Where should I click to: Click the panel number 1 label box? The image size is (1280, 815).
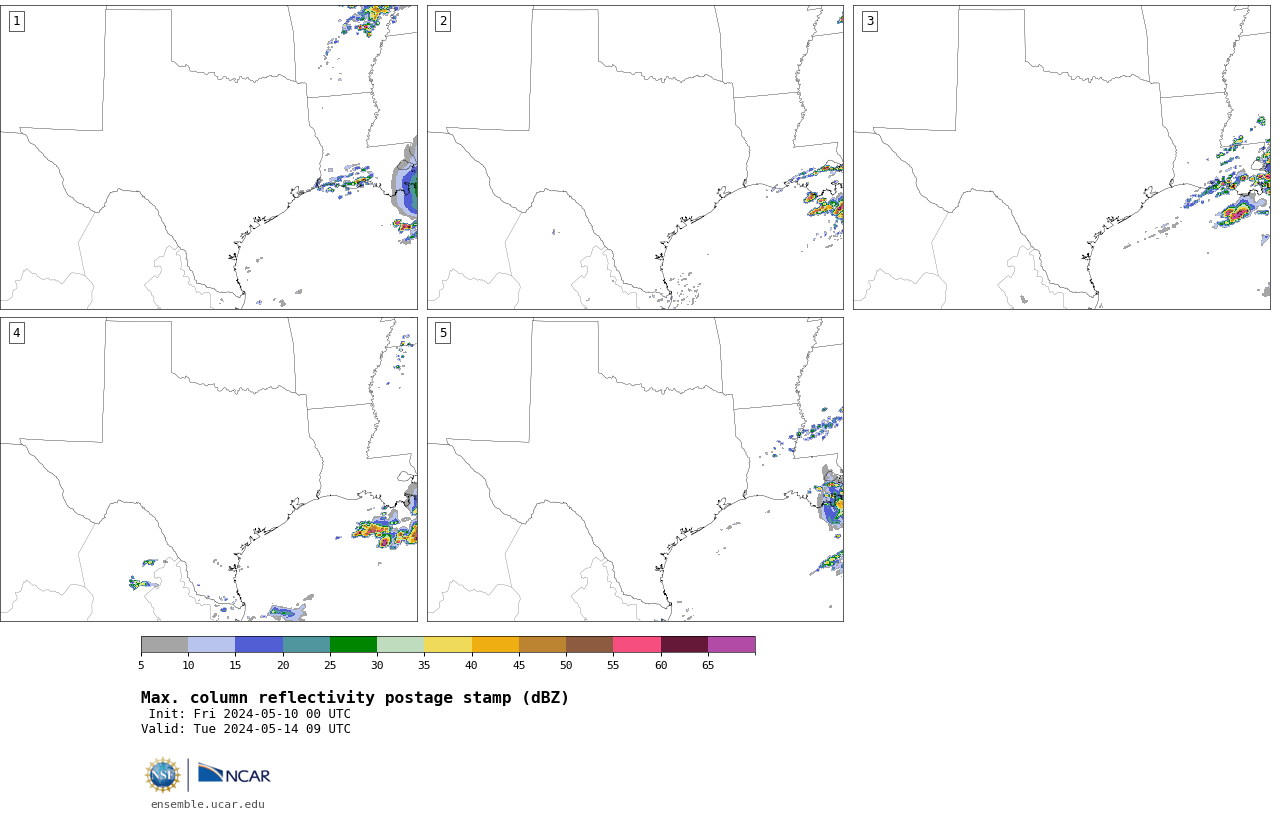tap(17, 21)
